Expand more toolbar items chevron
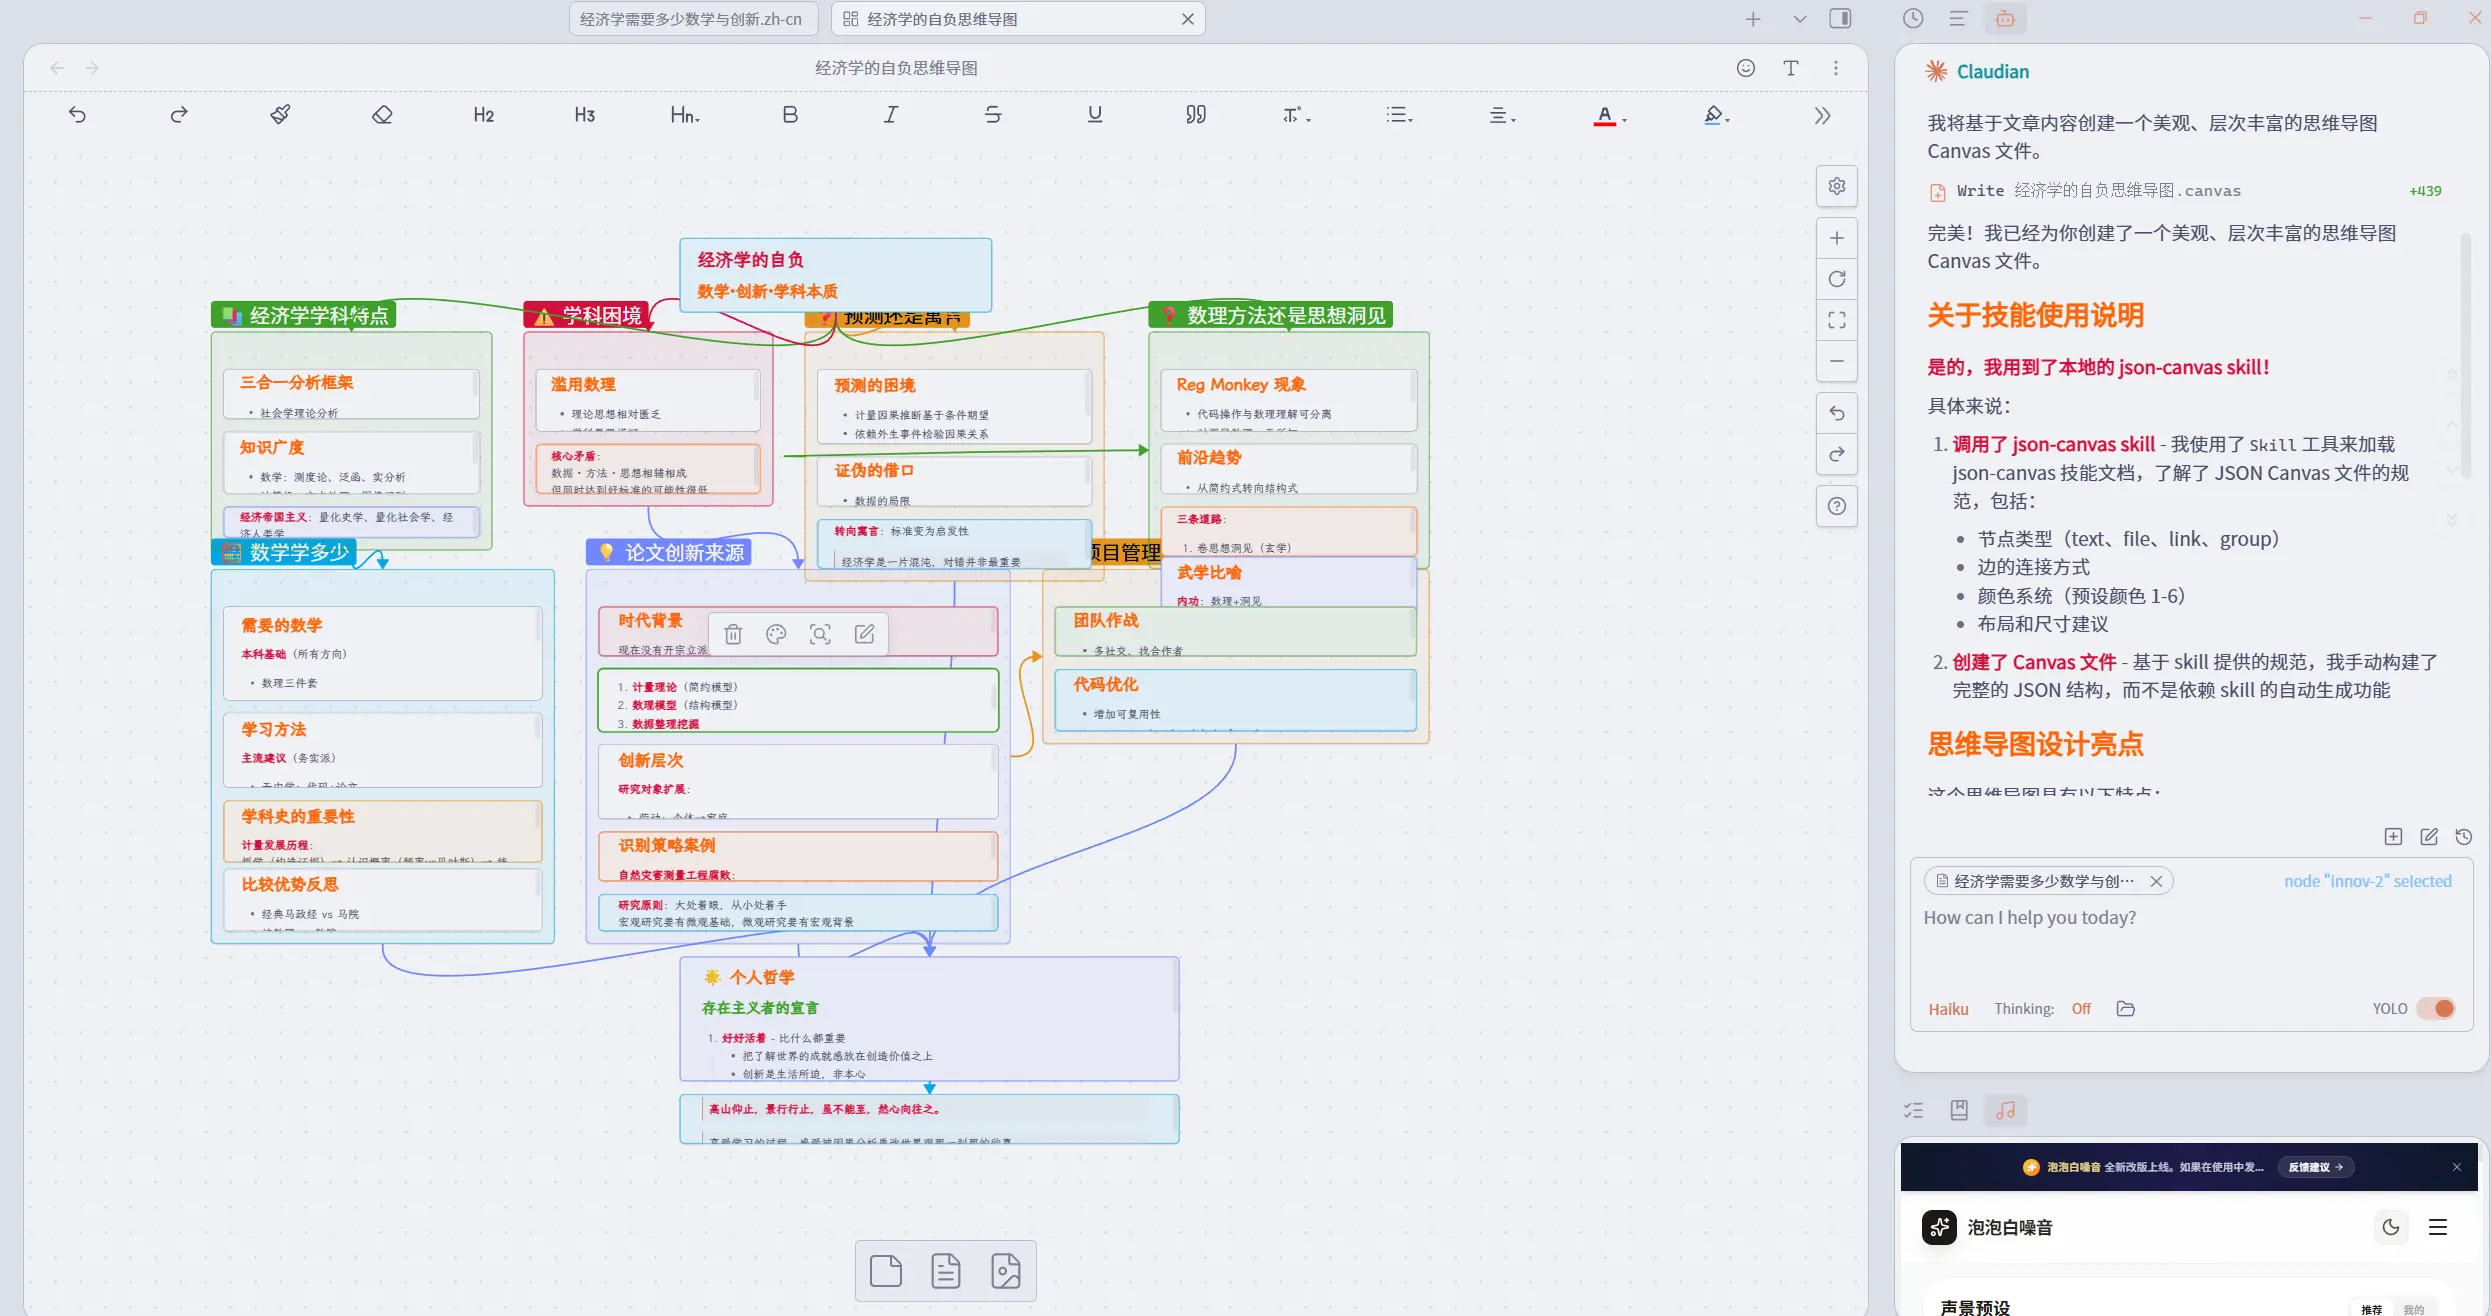2491x1316 pixels. [x=1822, y=115]
